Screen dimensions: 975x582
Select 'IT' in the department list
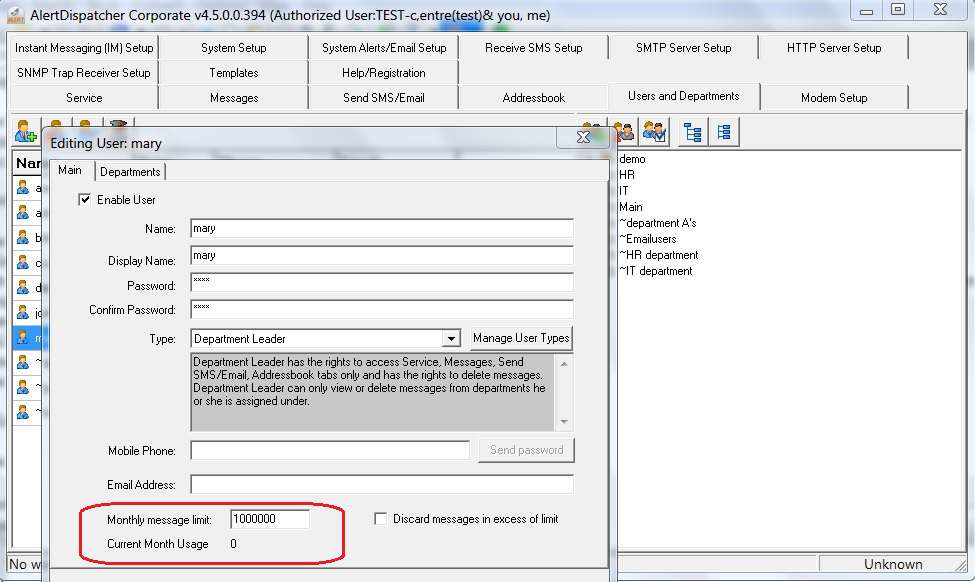624,191
